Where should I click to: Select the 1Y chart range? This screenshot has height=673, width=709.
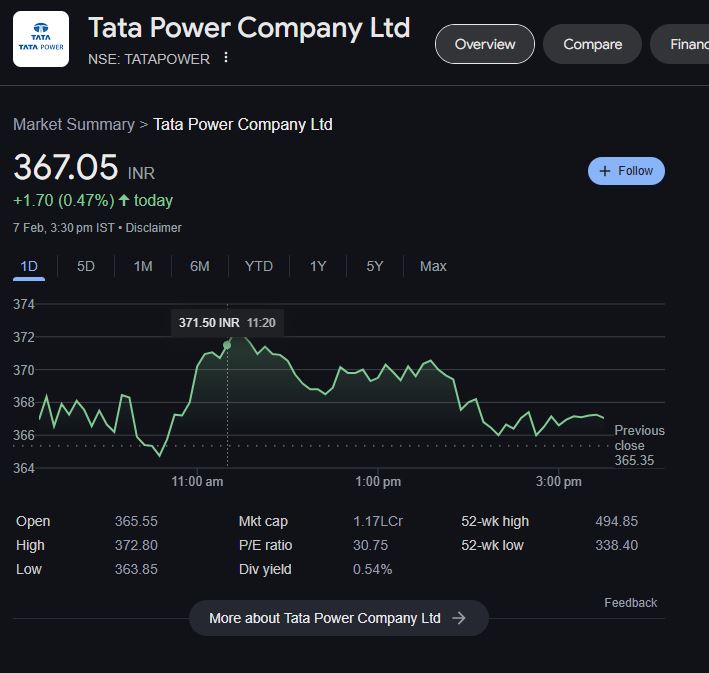pyautogui.click(x=318, y=266)
